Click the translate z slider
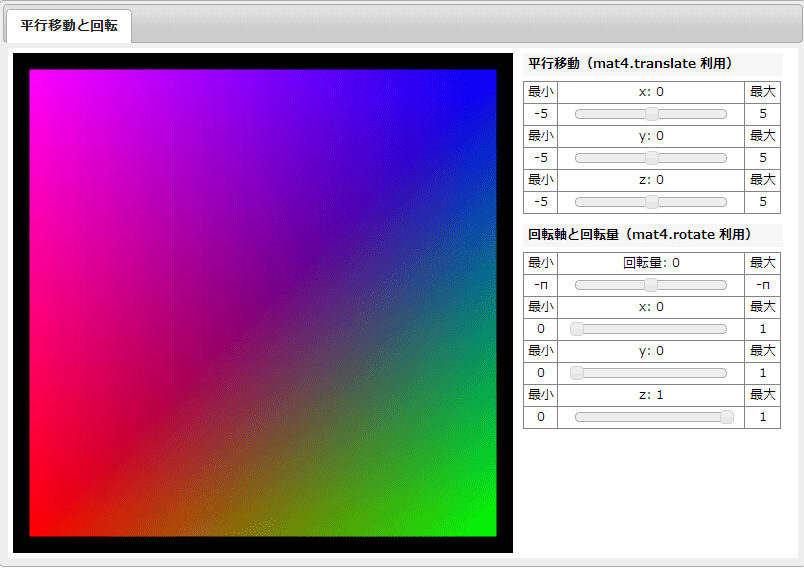Image resolution: width=804 pixels, height=570 pixels. point(651,202)
